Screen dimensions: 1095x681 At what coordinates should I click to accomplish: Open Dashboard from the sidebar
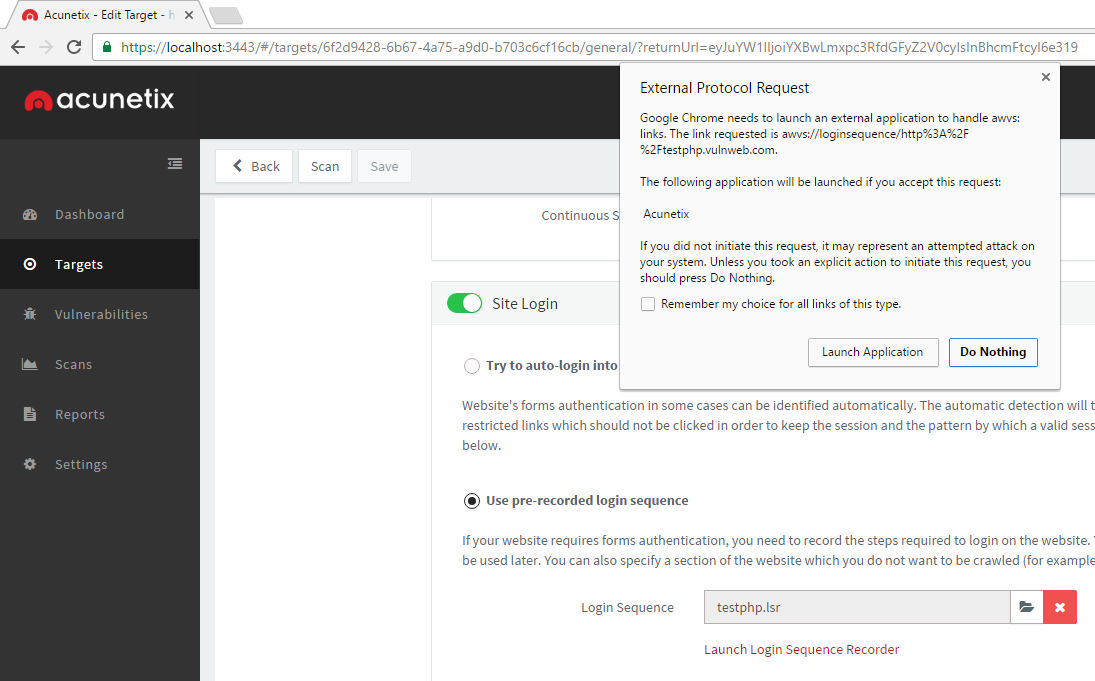click(100, 214)
